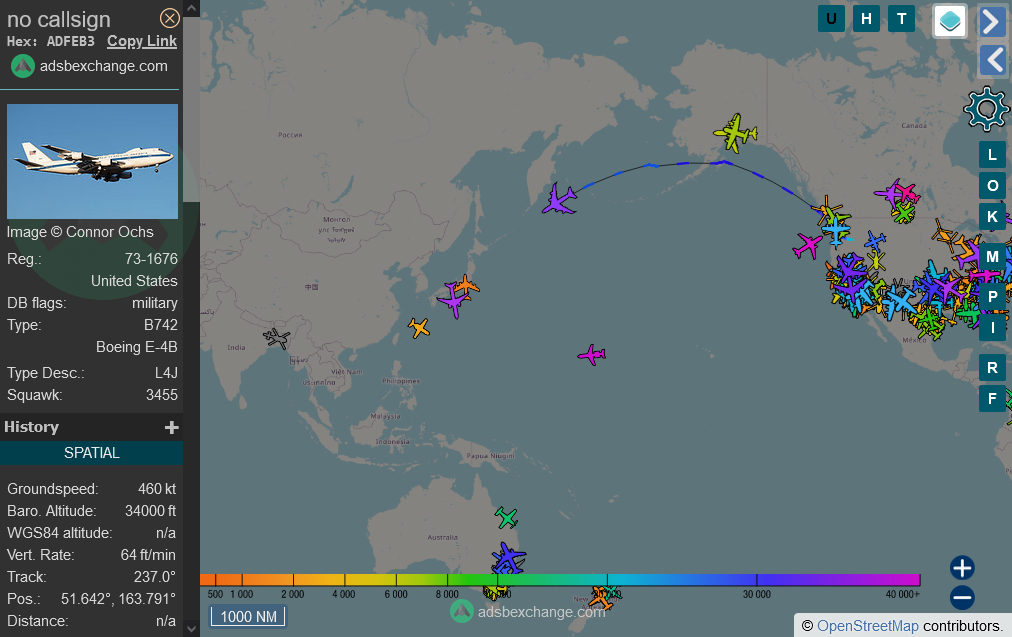The image size is (1012, 637).
Task: Toggle the O button on map
Action: tap(993, 186)
